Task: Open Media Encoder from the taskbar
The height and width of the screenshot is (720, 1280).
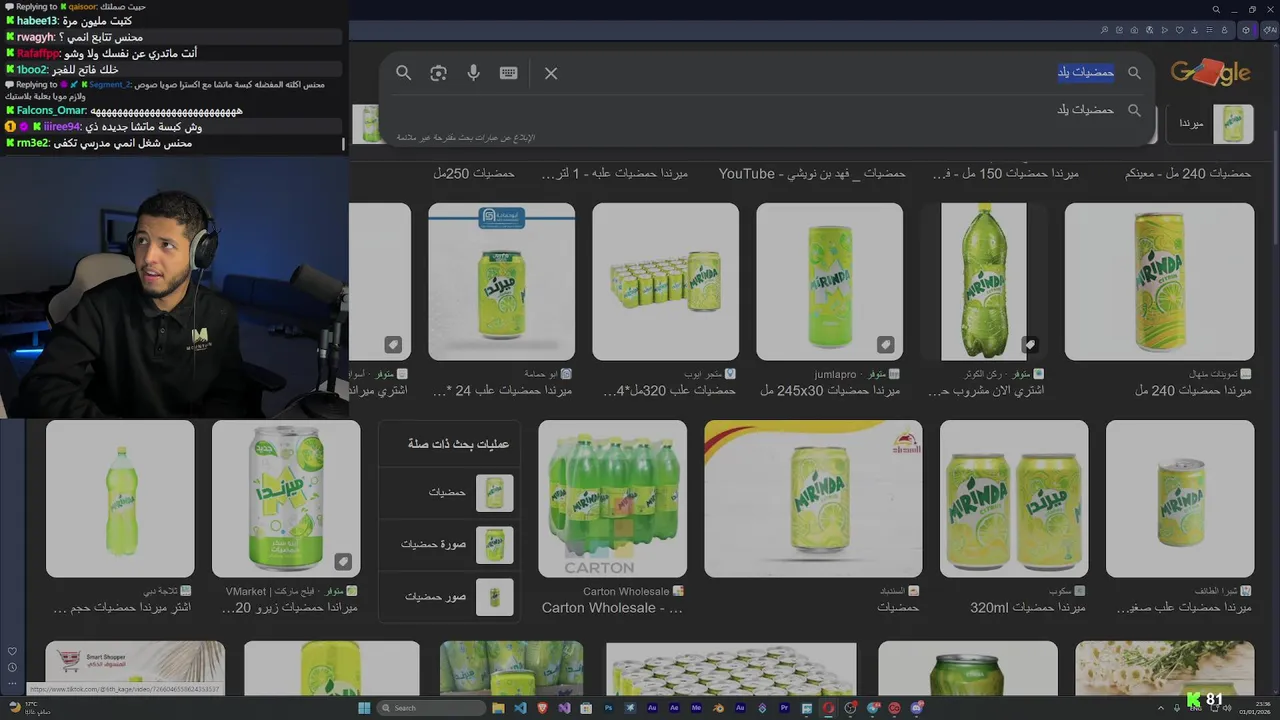Action: tap(696, 708)
